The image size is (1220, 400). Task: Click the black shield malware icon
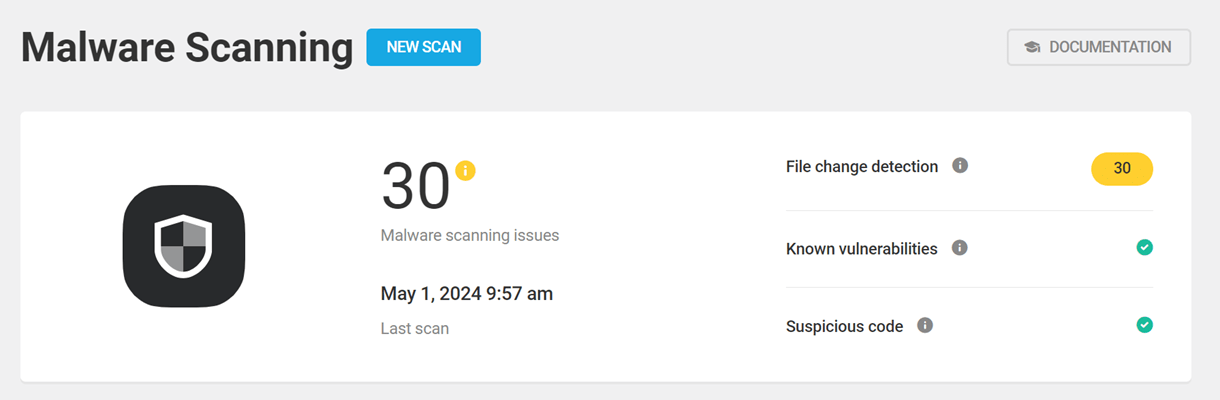point(184,247)
